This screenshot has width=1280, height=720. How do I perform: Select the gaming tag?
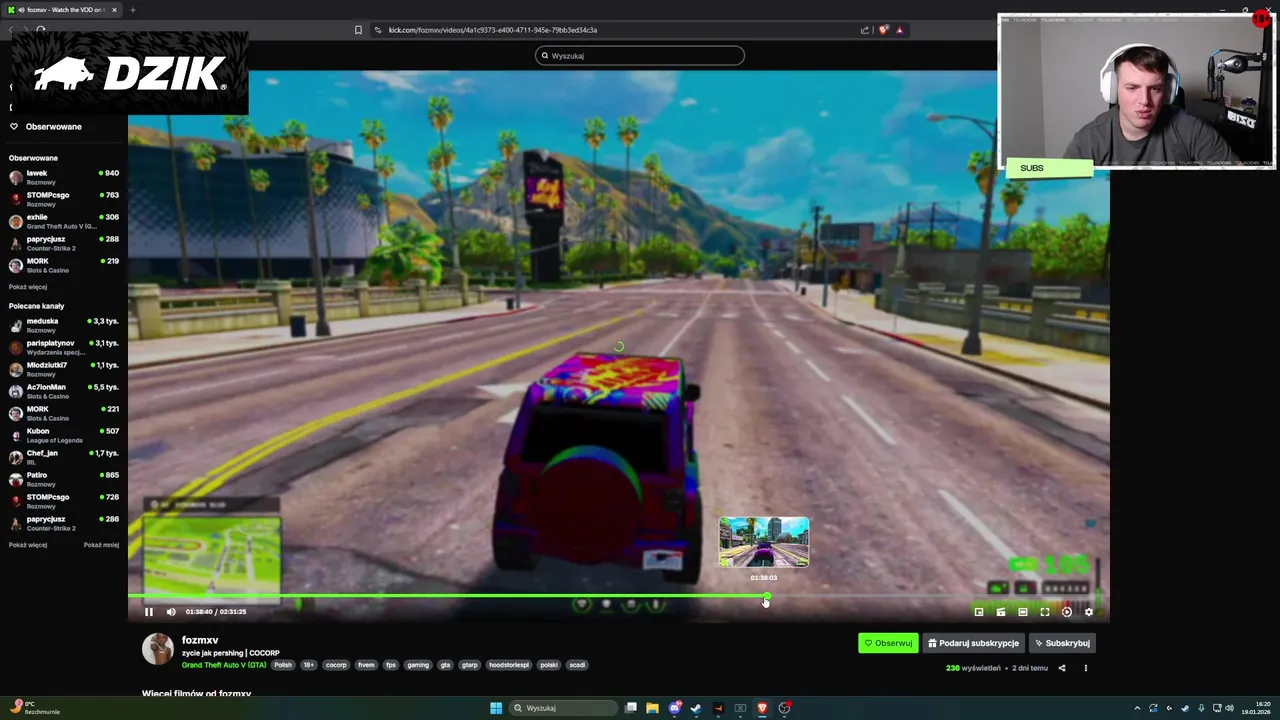pyautogui.click(x=418, y=665)
